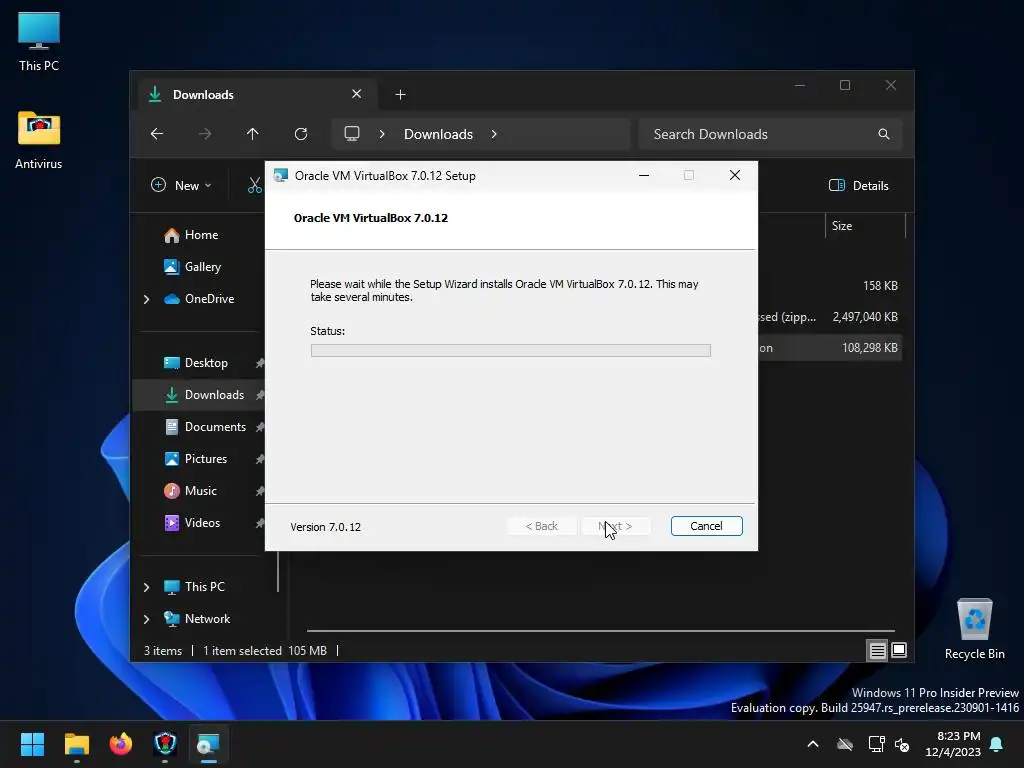1024x768 pixels.
Task: Click the horizontal scrollbar in Explorer
Action: 601,631
